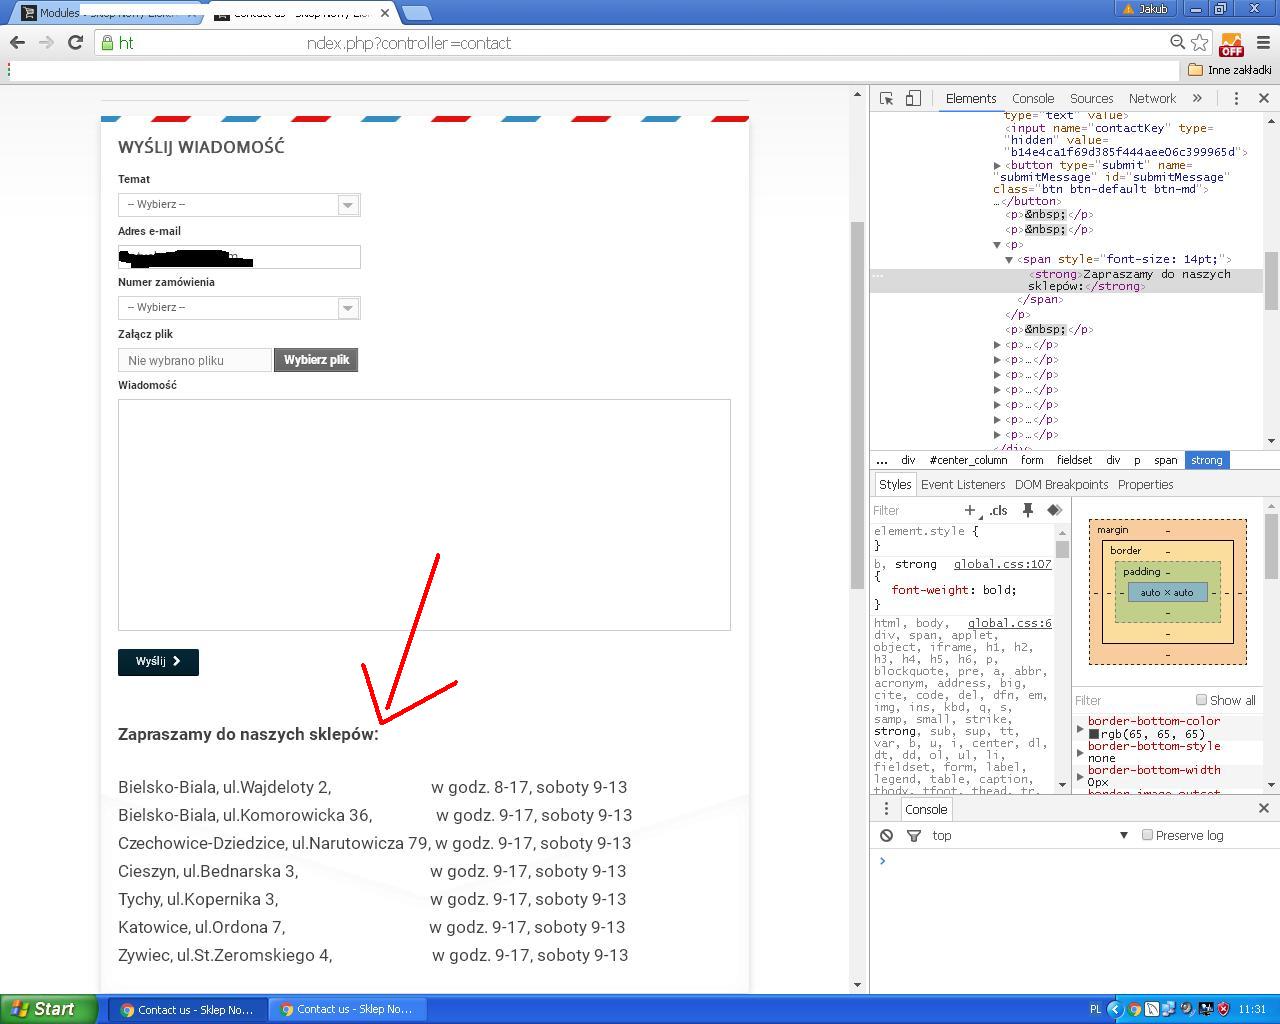
Task: Click the console filter funnel icon
Action: tap(913, 835)
